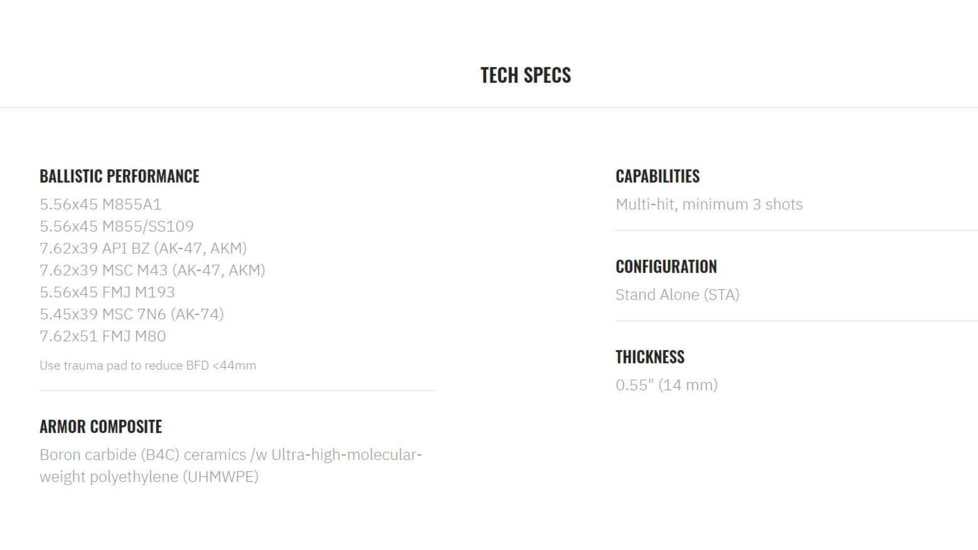This screenshot has width=978, height=550.
Task: Click the 5.45x39 MSC 7N6 (AK-74) line
Action: pyautogui.click(x=131, y=314)
